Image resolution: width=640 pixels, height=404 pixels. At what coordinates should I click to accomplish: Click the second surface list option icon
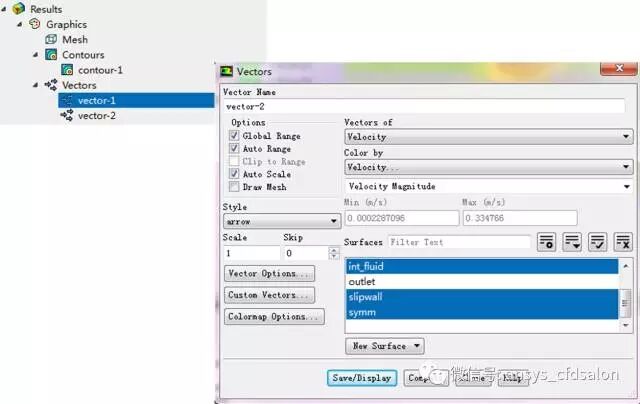point(572,241)
